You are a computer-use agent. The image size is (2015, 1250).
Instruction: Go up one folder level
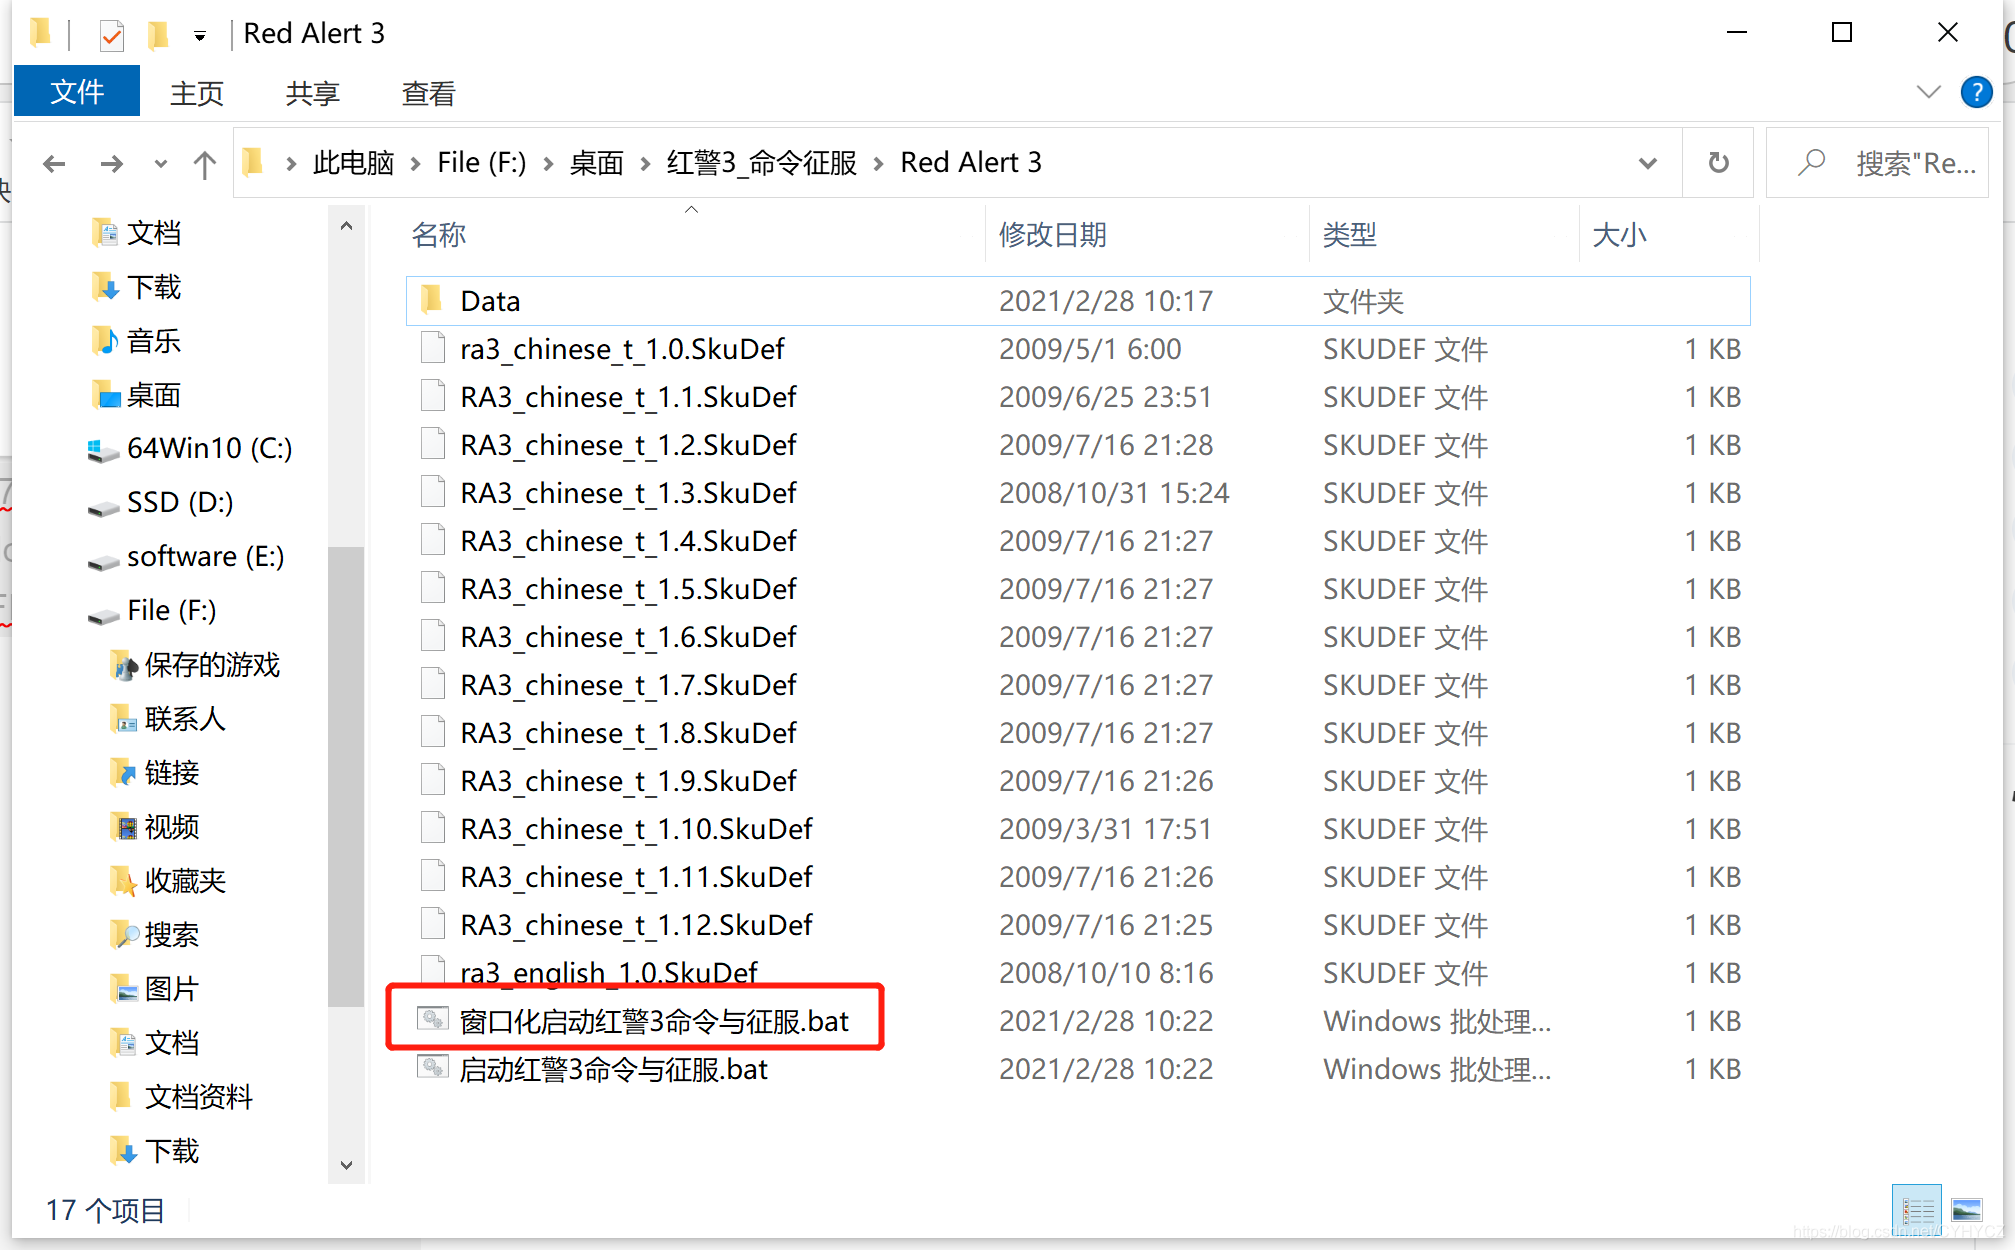204,163
